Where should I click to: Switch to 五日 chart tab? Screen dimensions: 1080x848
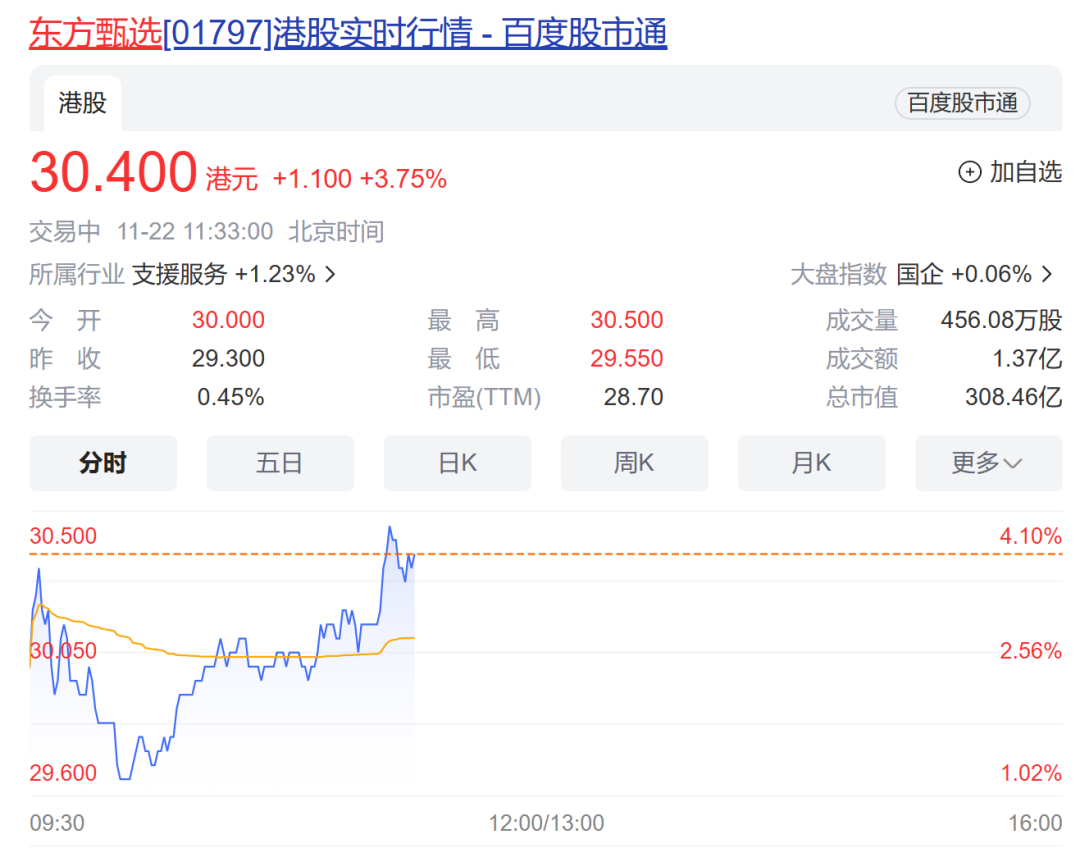pyautogui.click(x=280, y=463)
